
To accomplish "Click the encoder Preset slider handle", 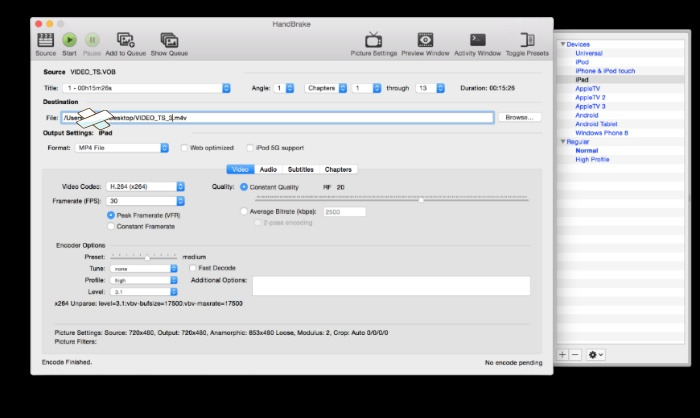I will (147, 257).
